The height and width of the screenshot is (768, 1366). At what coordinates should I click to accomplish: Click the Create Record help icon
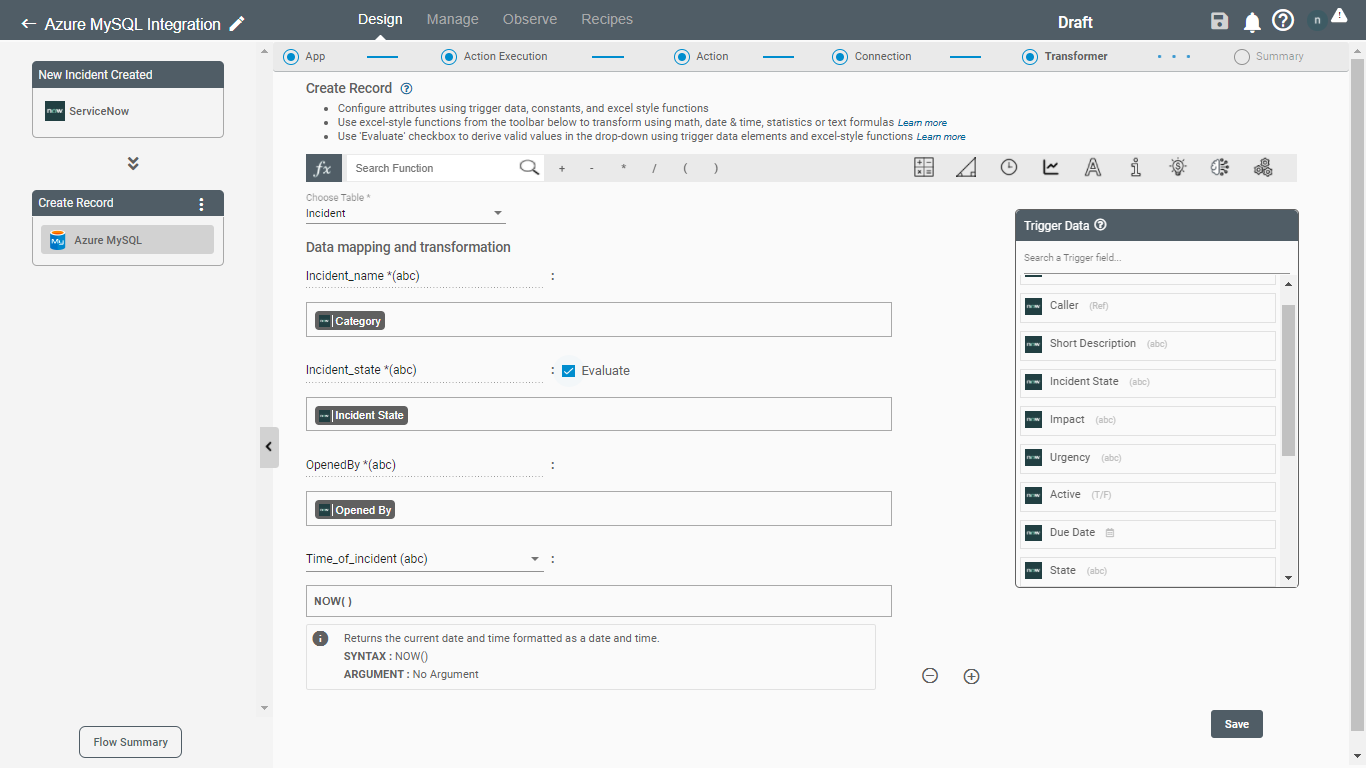406,89
